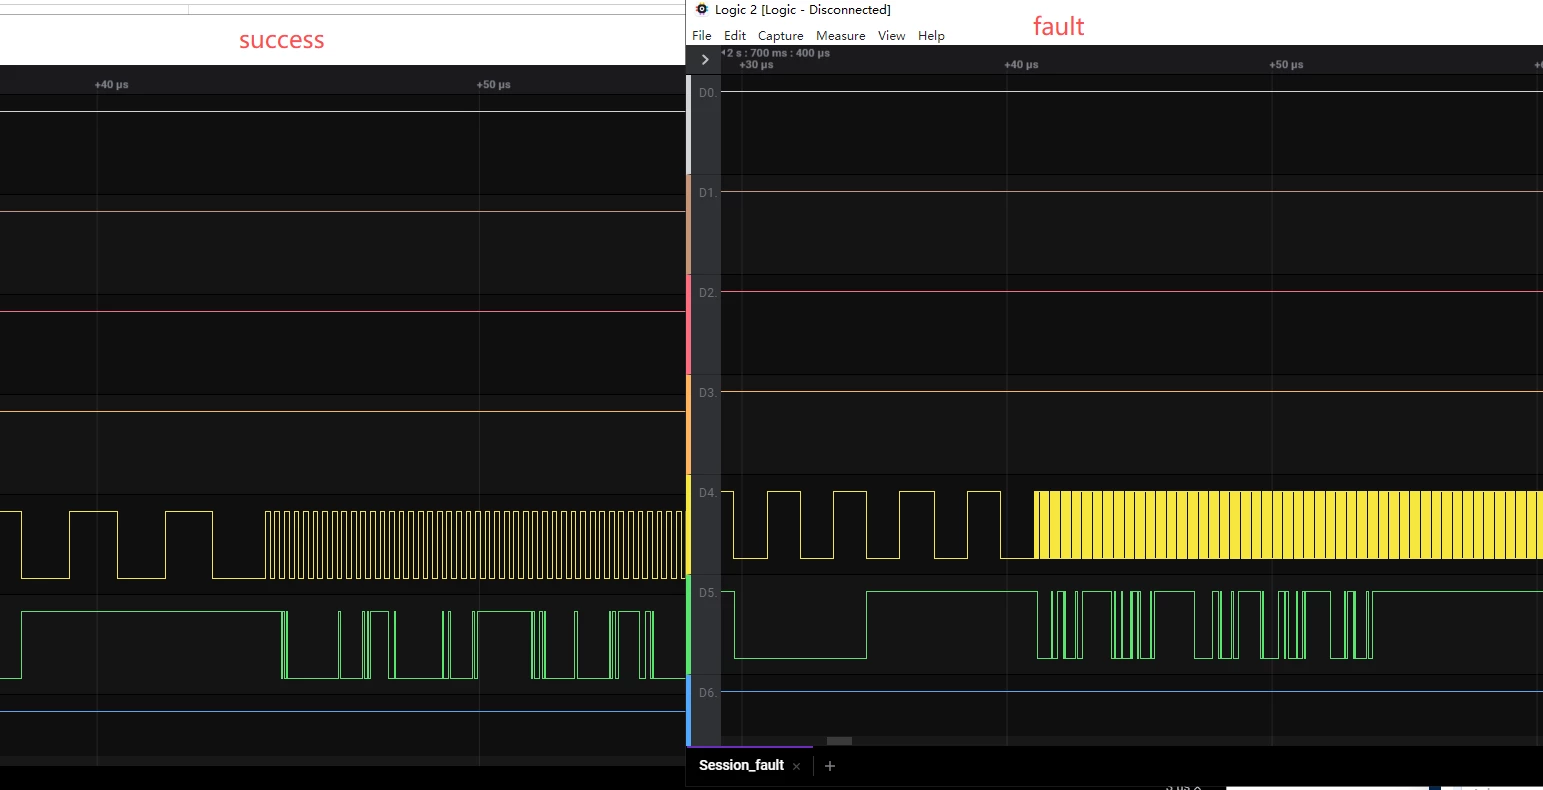The image size is (1543, 790).
Task: Click the orange color strip of channel D3
Action: click(689, 425)
